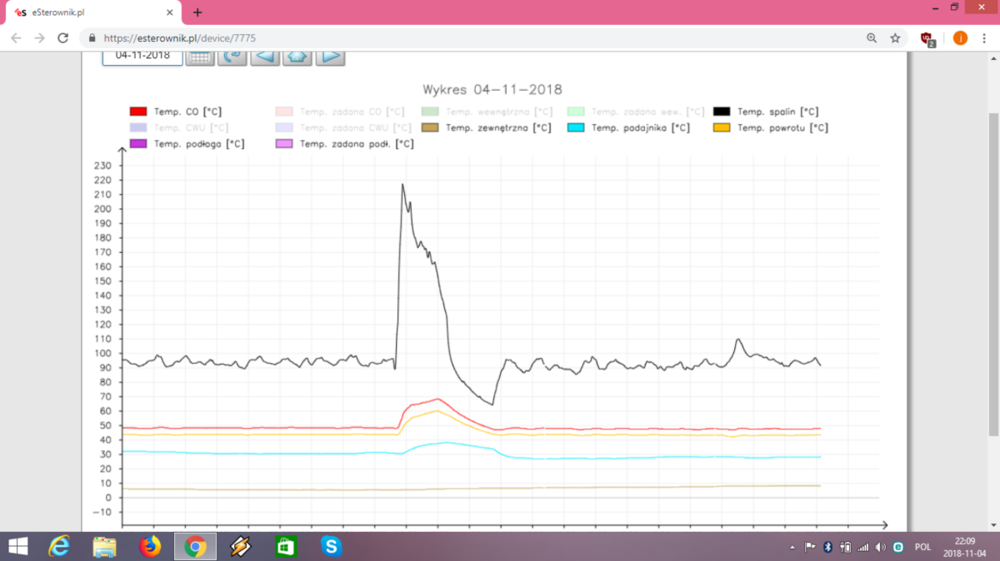Go to next day with right arrow

[331, 56]
